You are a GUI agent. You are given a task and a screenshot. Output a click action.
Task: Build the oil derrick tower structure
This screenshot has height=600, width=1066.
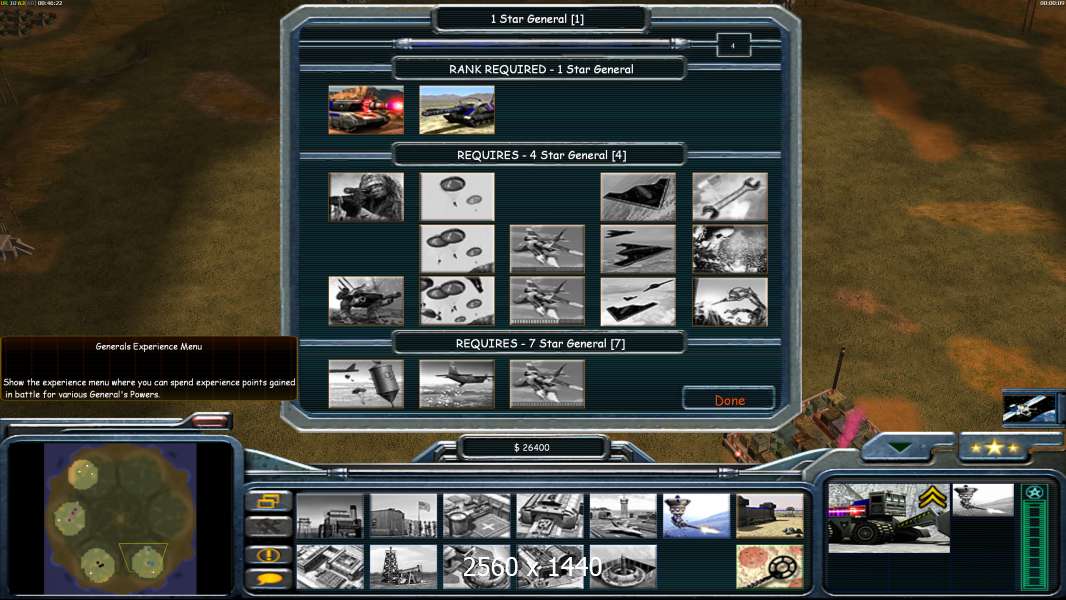coord(403,566)
